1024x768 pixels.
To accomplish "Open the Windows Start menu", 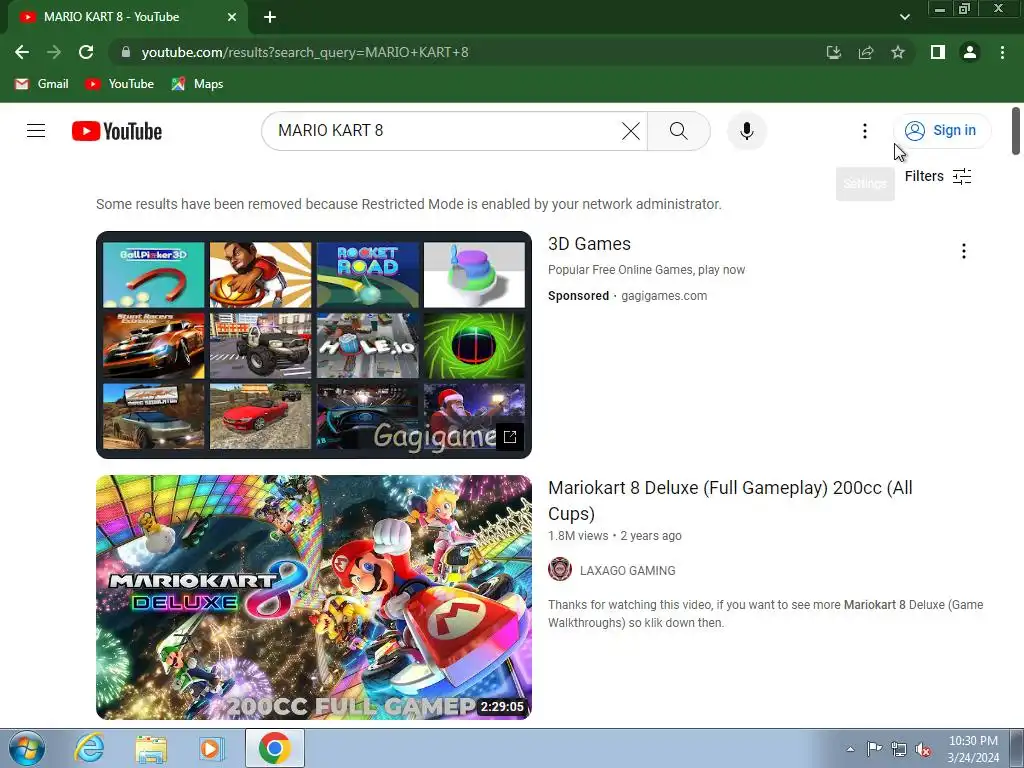I will tap(25, 748).
